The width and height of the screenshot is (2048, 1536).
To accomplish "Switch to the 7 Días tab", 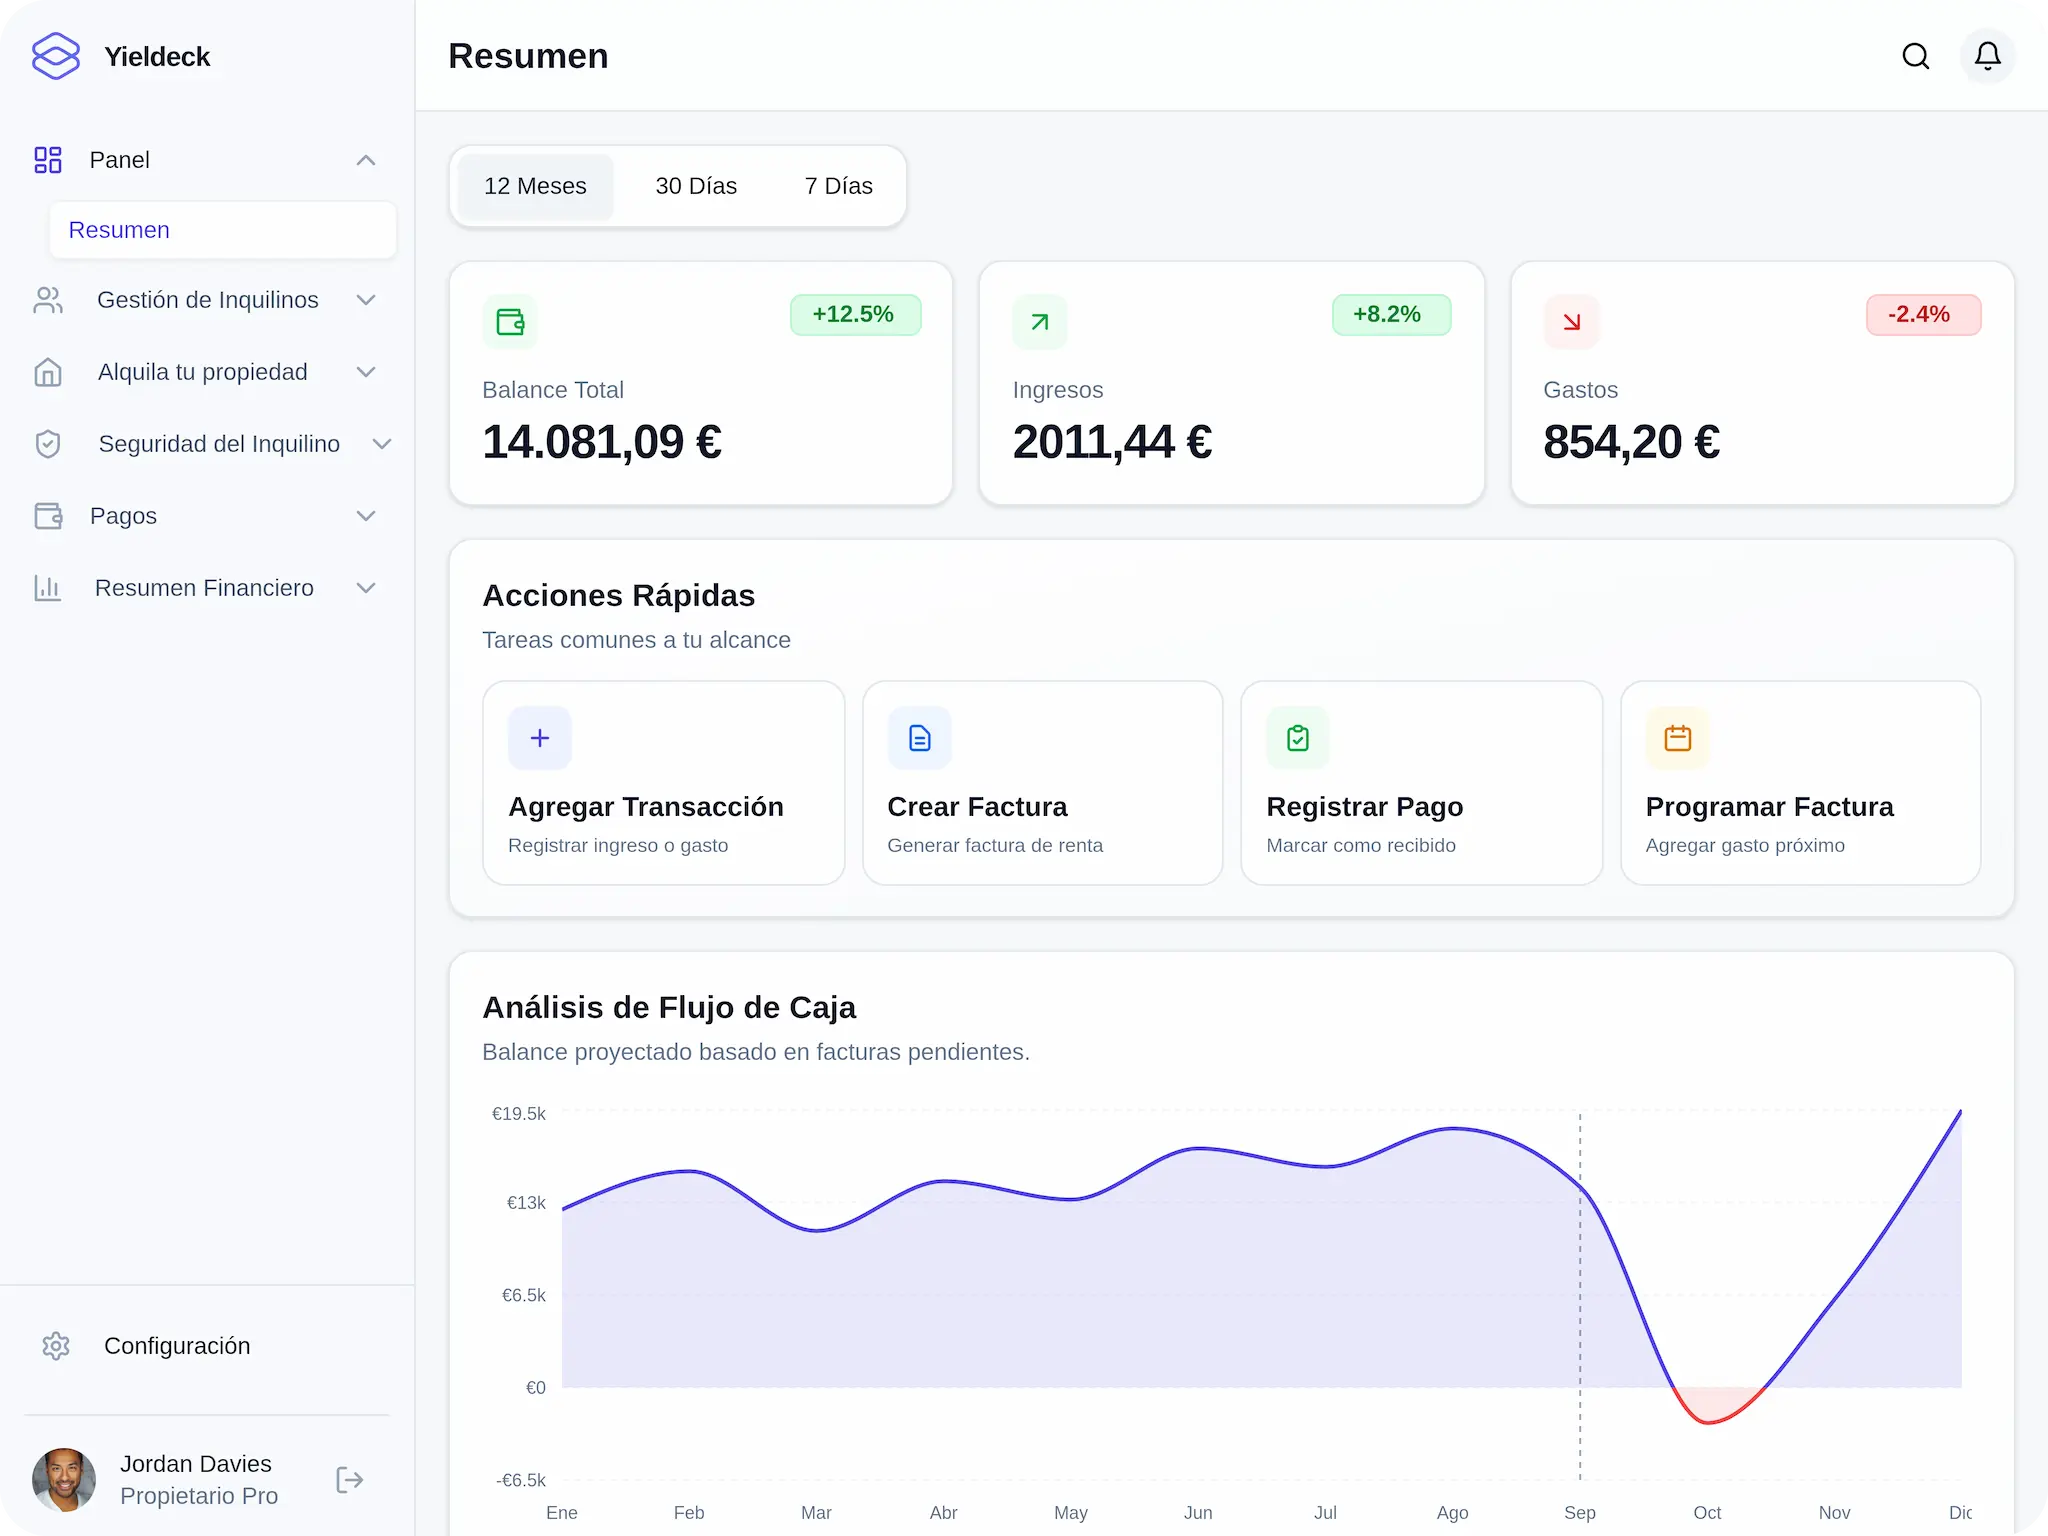I will click(x=838, y=186).
